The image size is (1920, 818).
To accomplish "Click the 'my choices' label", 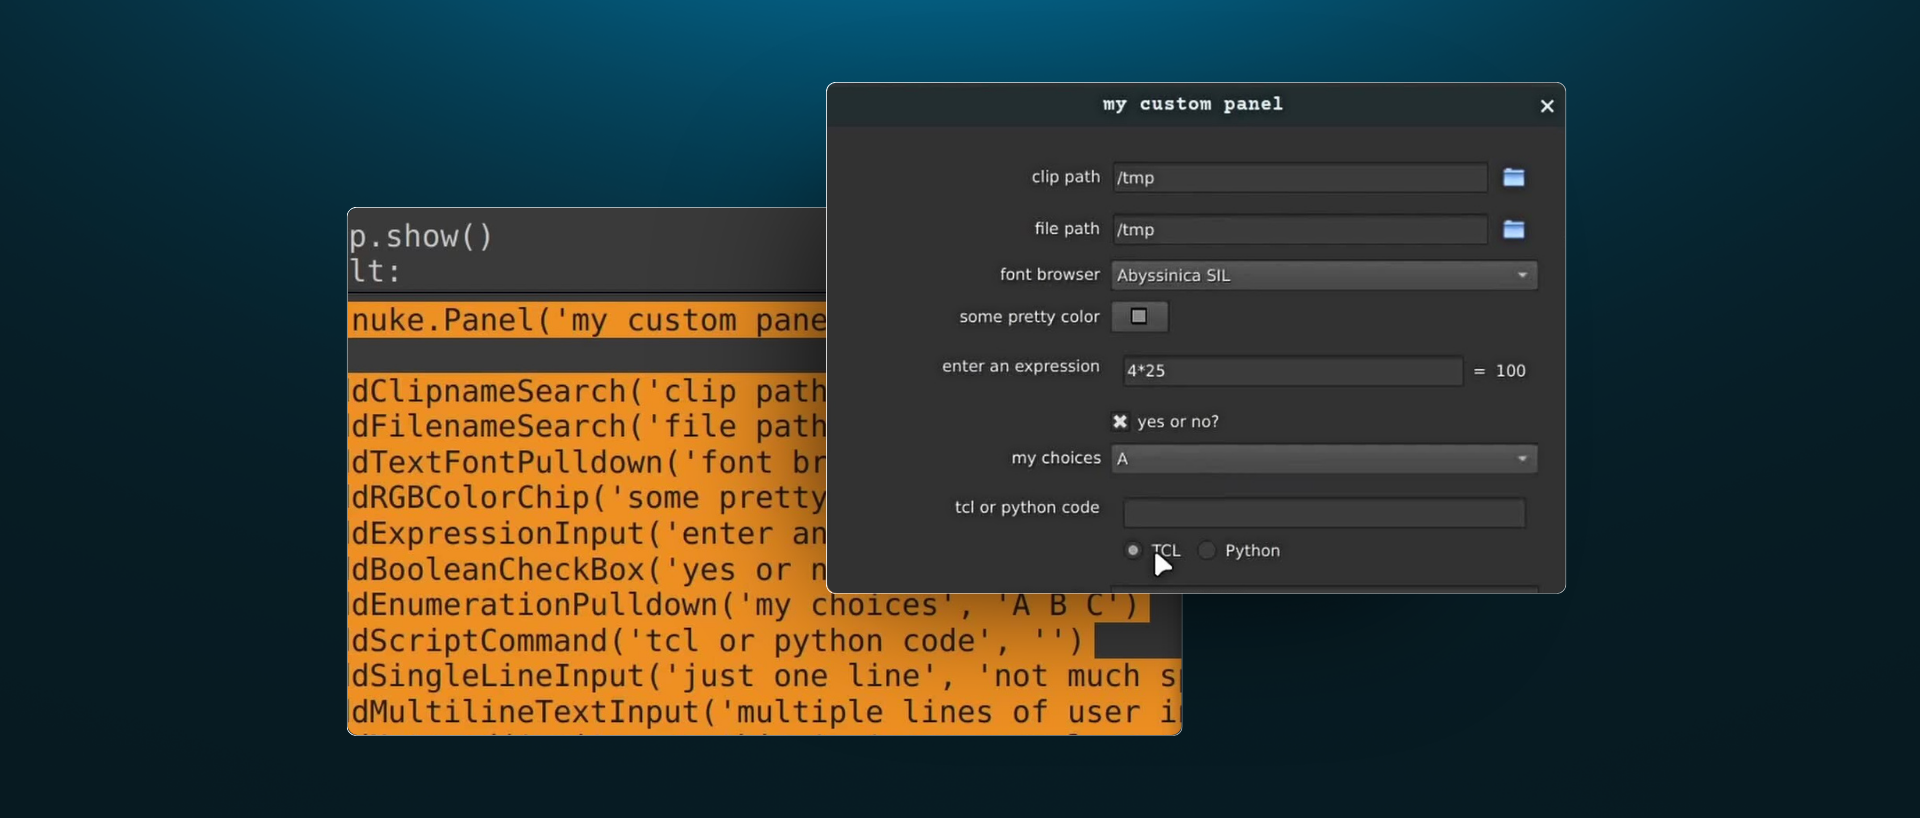I will 1055,458.
